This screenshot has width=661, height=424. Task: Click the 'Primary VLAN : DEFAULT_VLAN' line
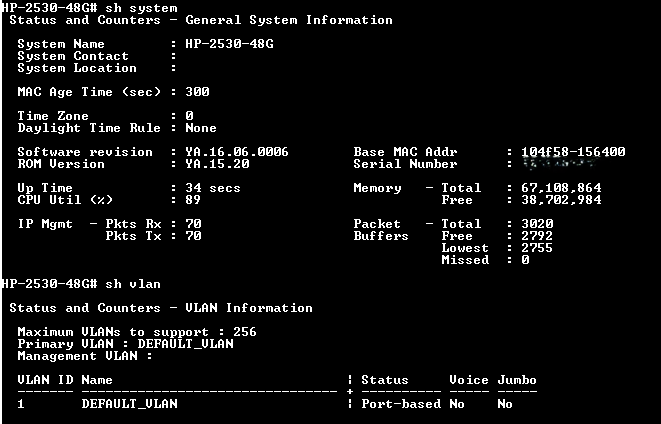click(x=125, y=344)
